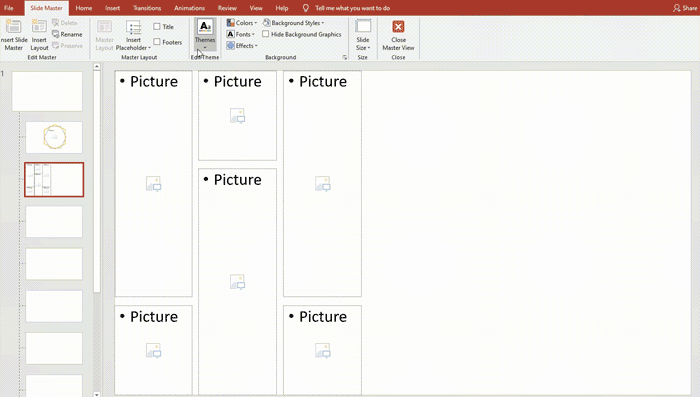The height and width of the screenshot is (397, 700).
Task: Switch to the Animations tab
Action: coord(189,8)
